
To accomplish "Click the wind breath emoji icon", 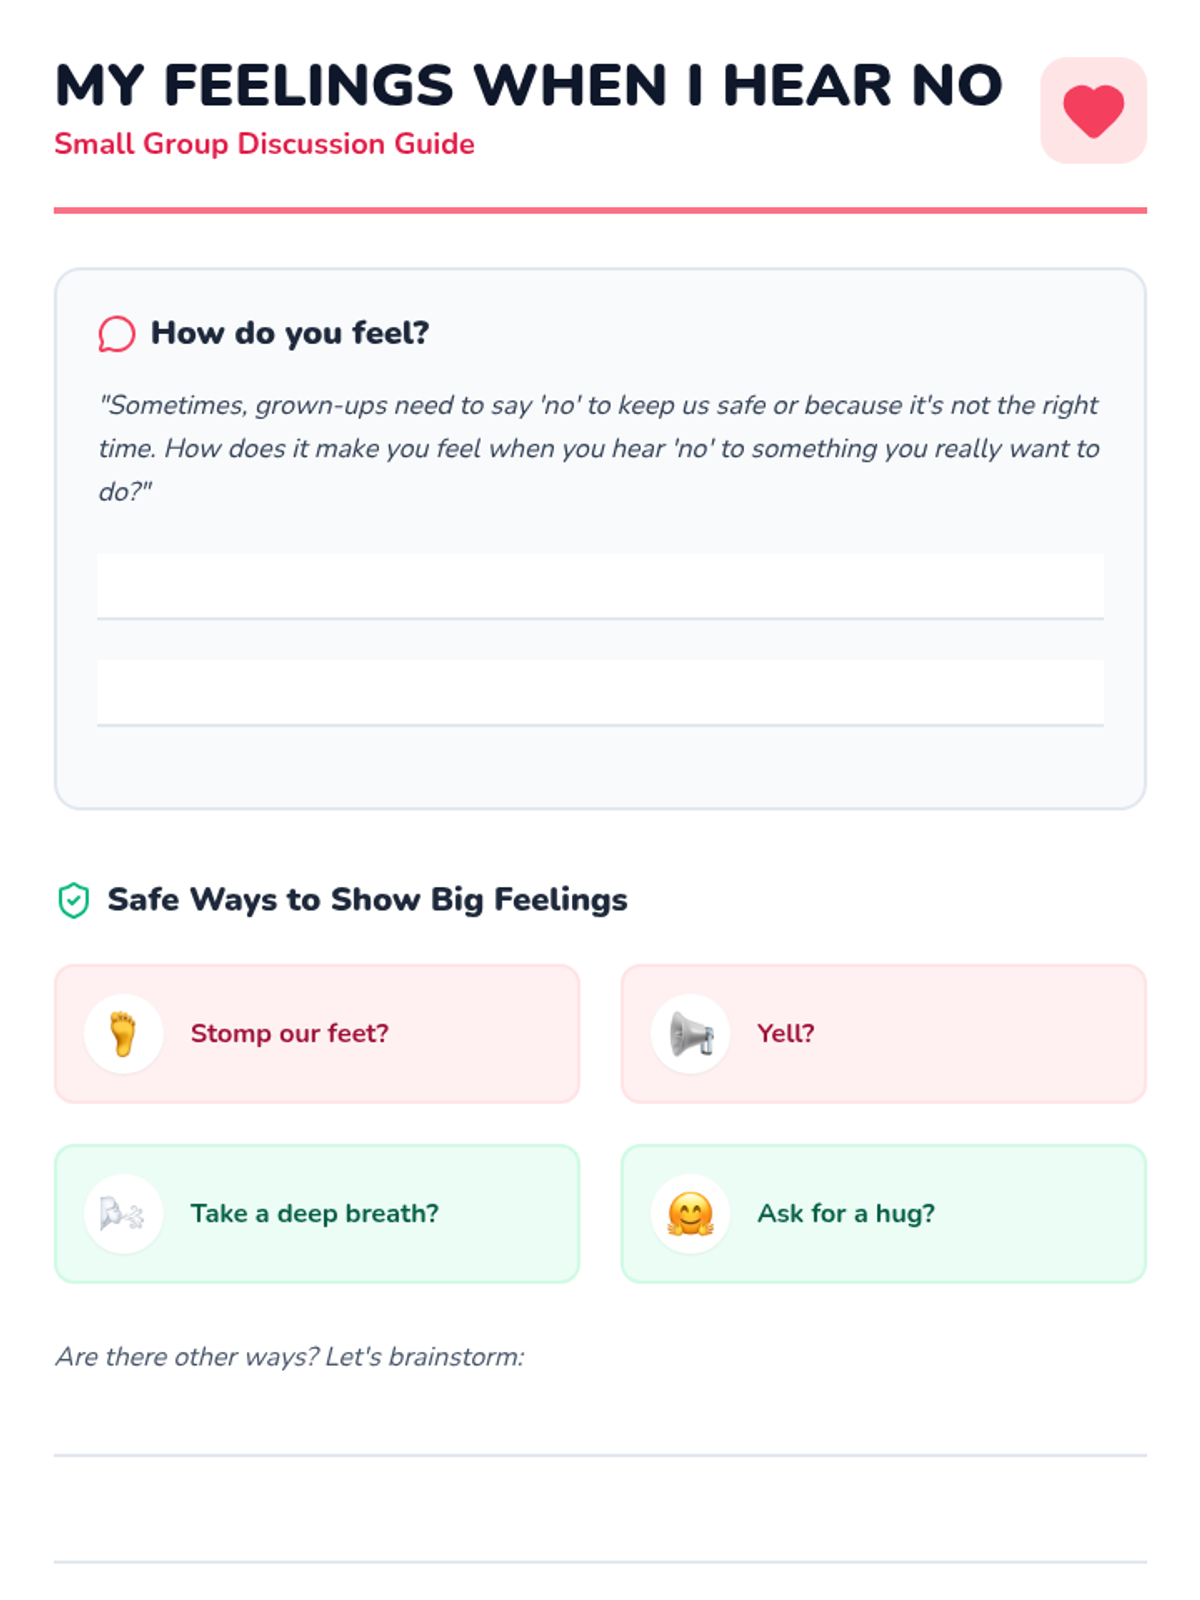I will point(124,1214).
